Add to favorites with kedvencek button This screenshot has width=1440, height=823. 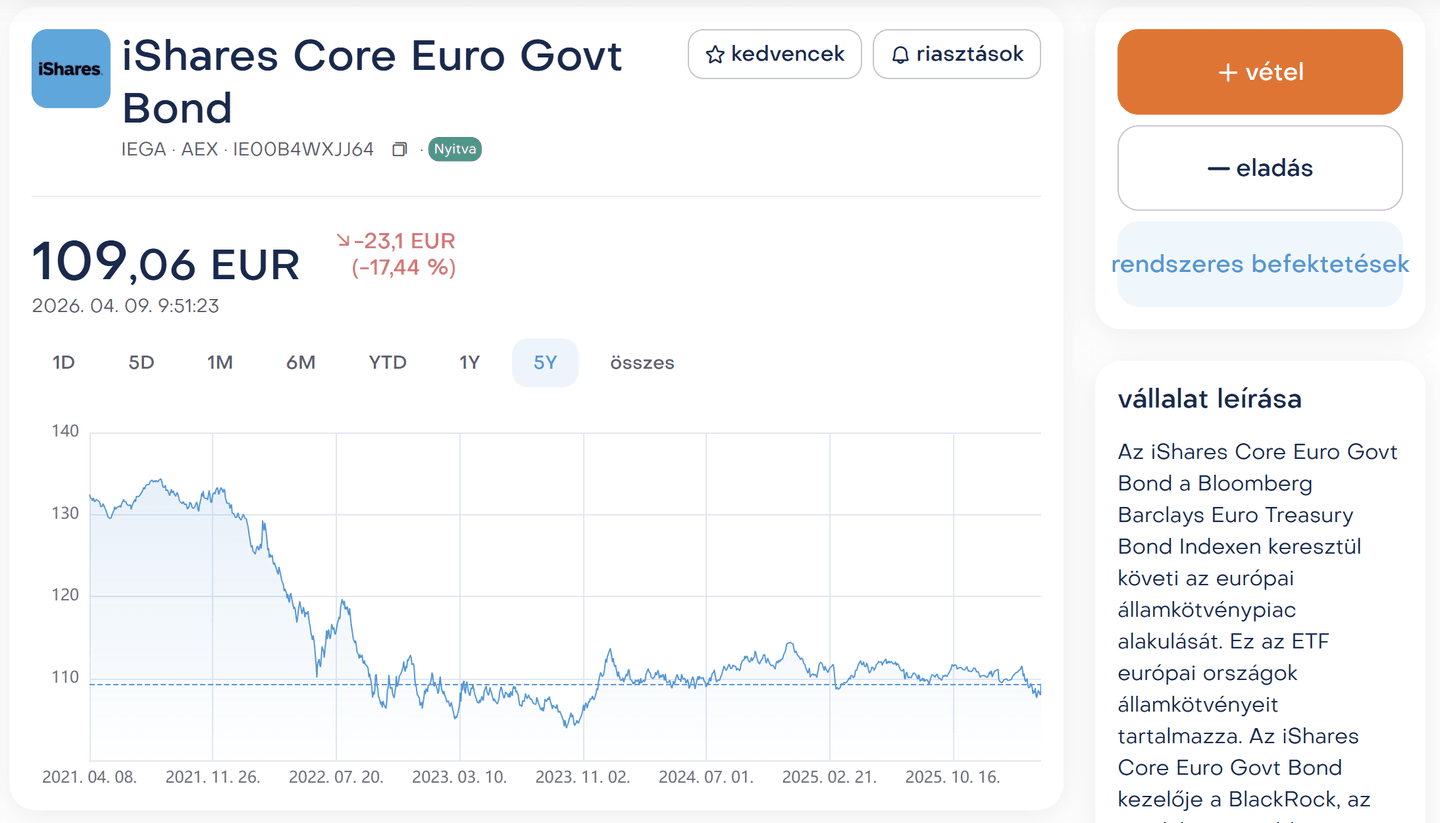[x=774, y=54]
